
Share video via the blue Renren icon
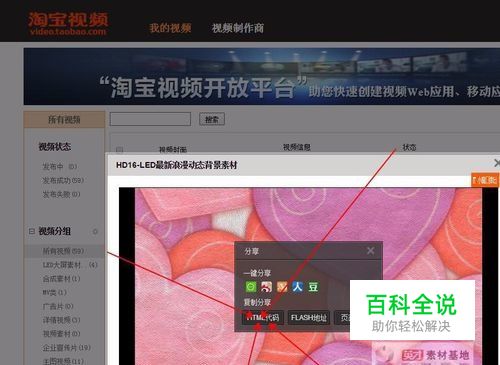click(x=297, y=286)
